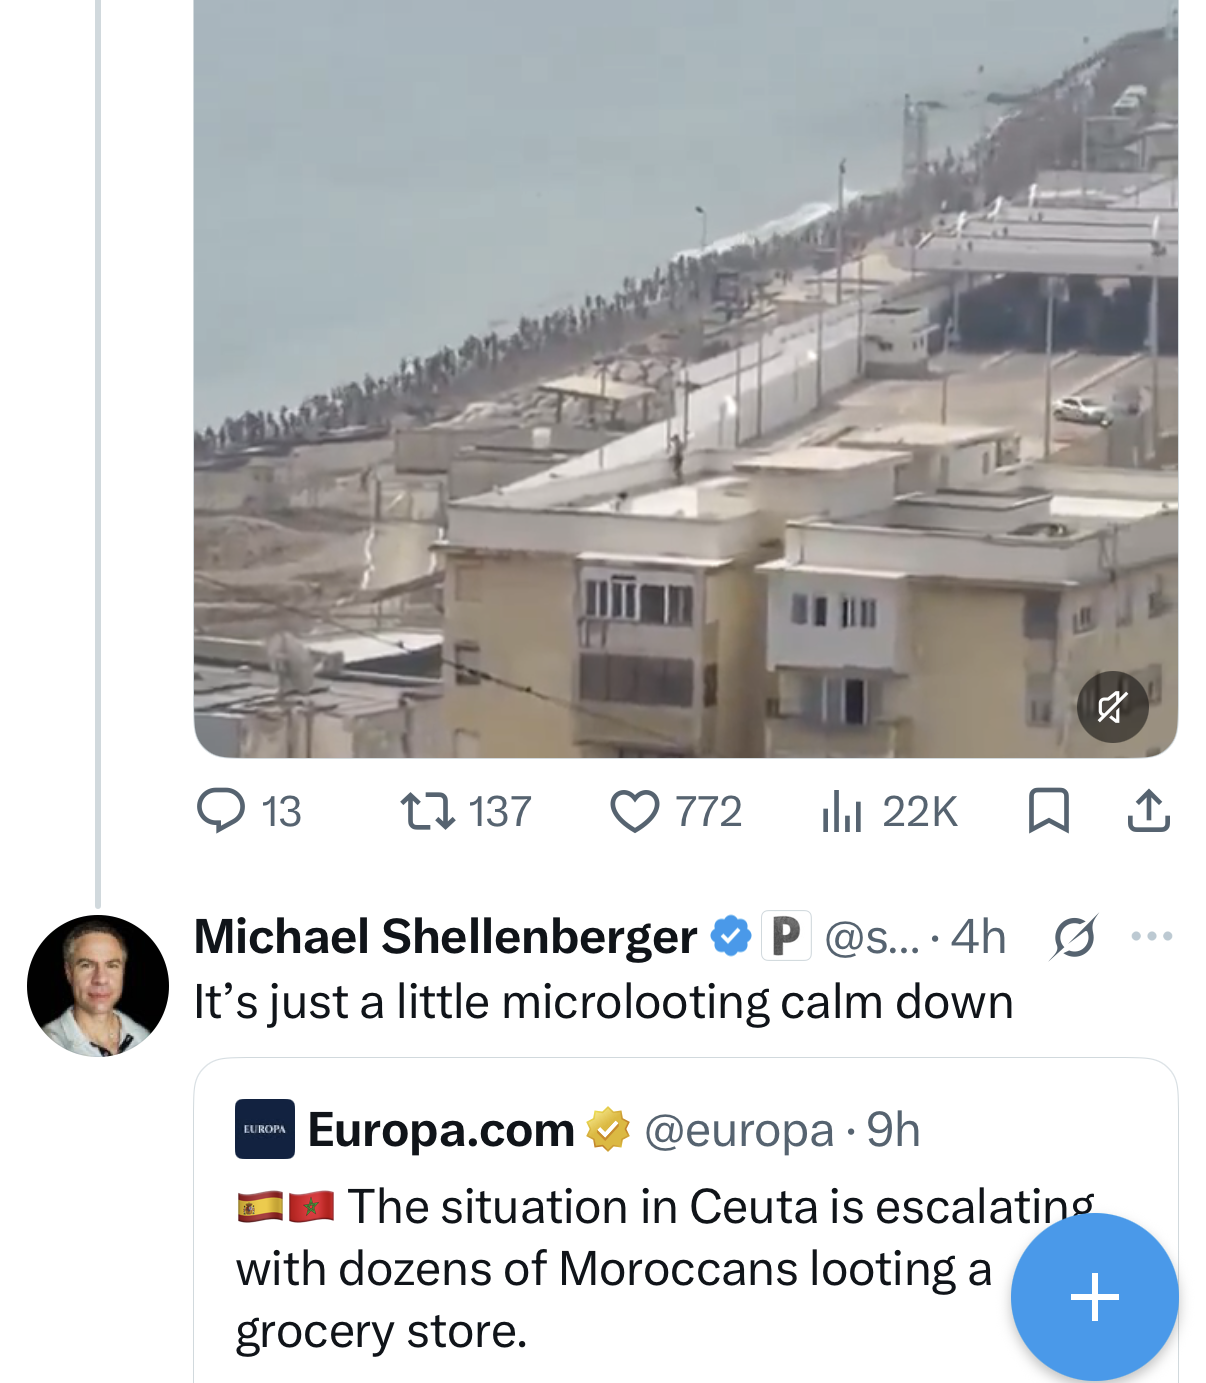Repost the video tweet with 137 reposts
1206x1383 pixels.
pyautogui.click(x=465, y=811)
